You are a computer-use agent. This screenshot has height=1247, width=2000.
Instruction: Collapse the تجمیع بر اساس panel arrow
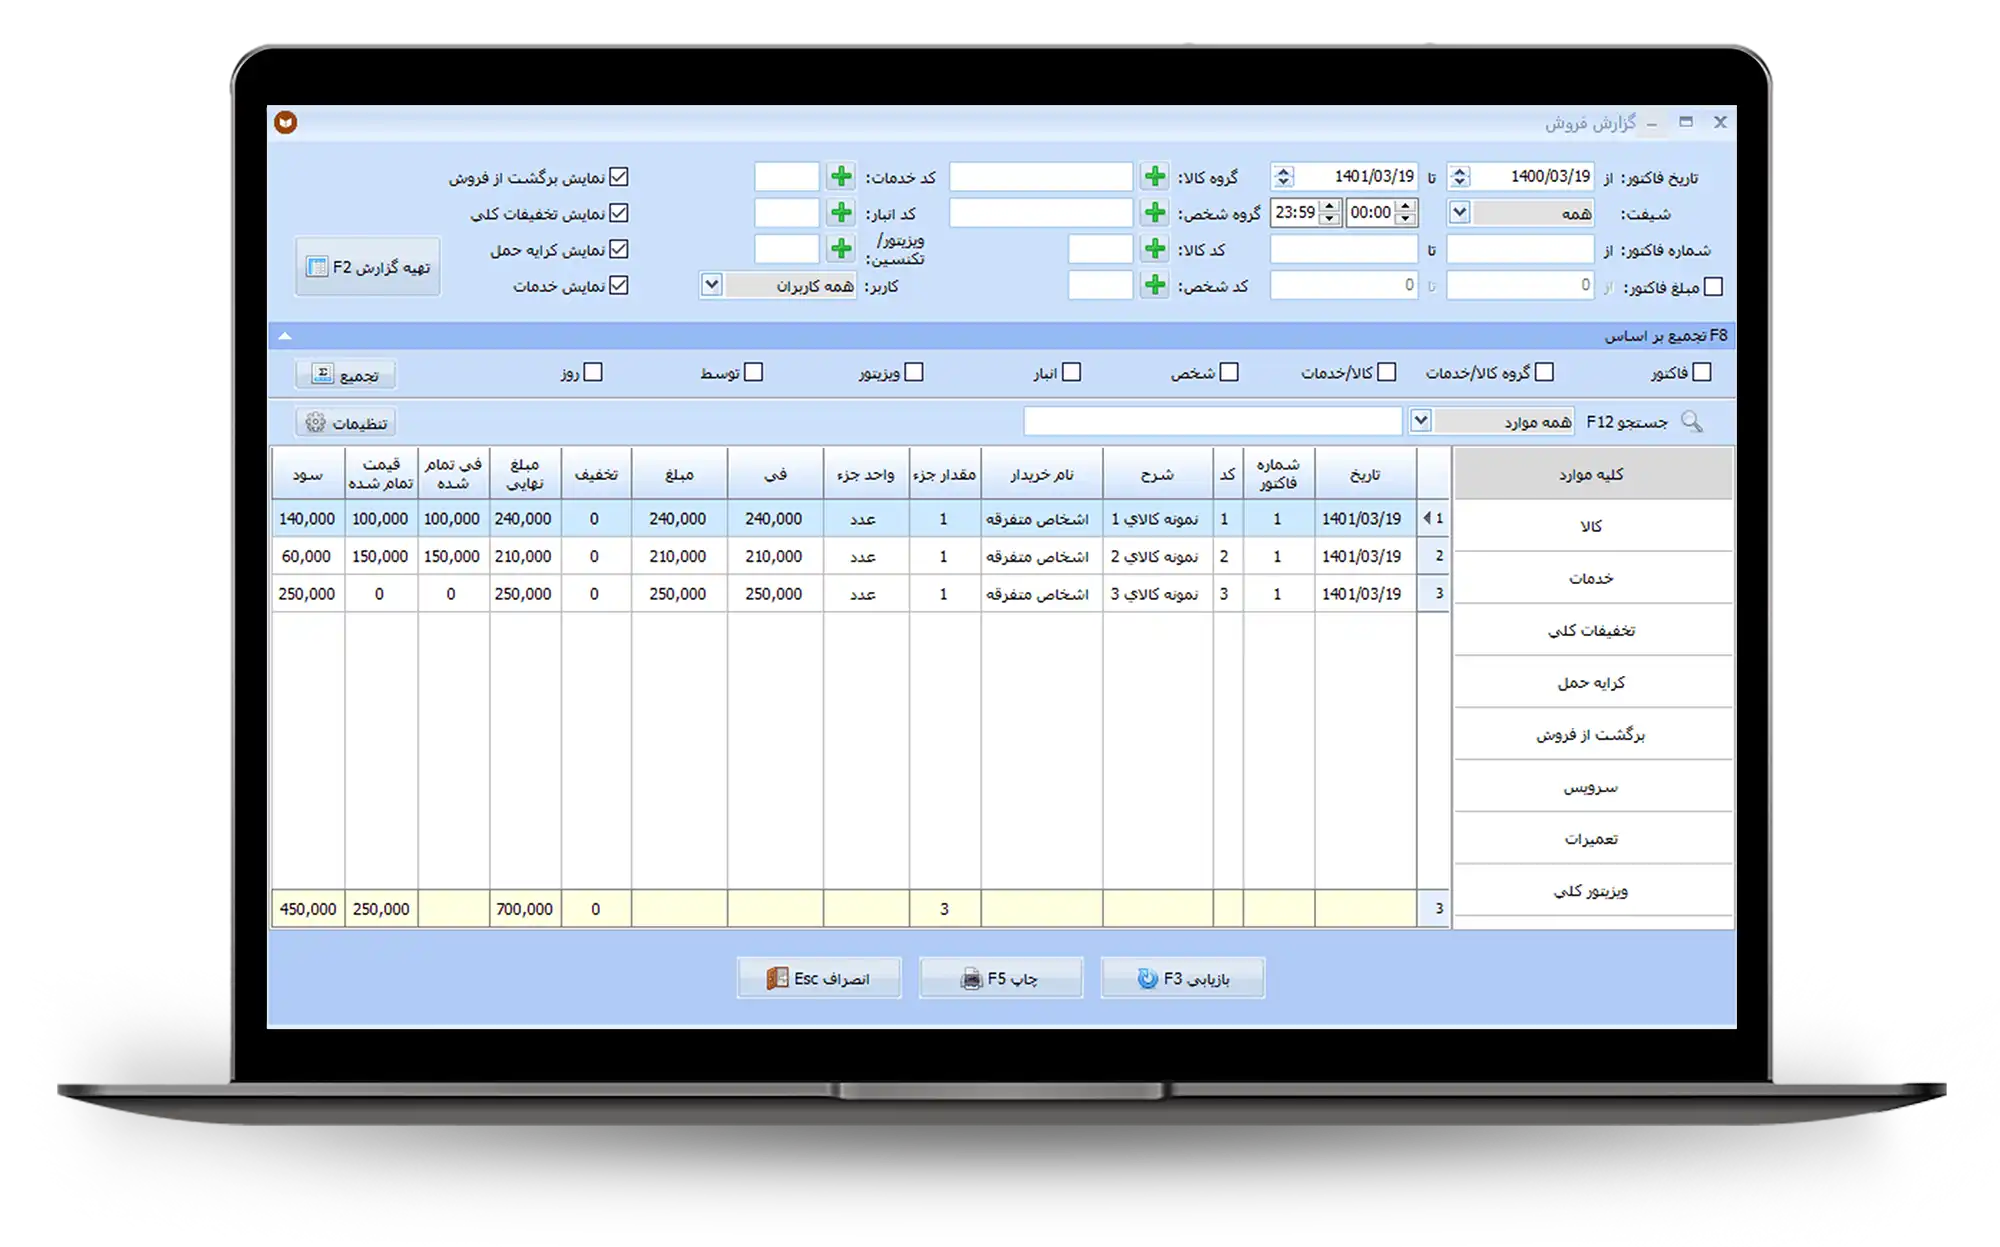click(x=285, y=336)
